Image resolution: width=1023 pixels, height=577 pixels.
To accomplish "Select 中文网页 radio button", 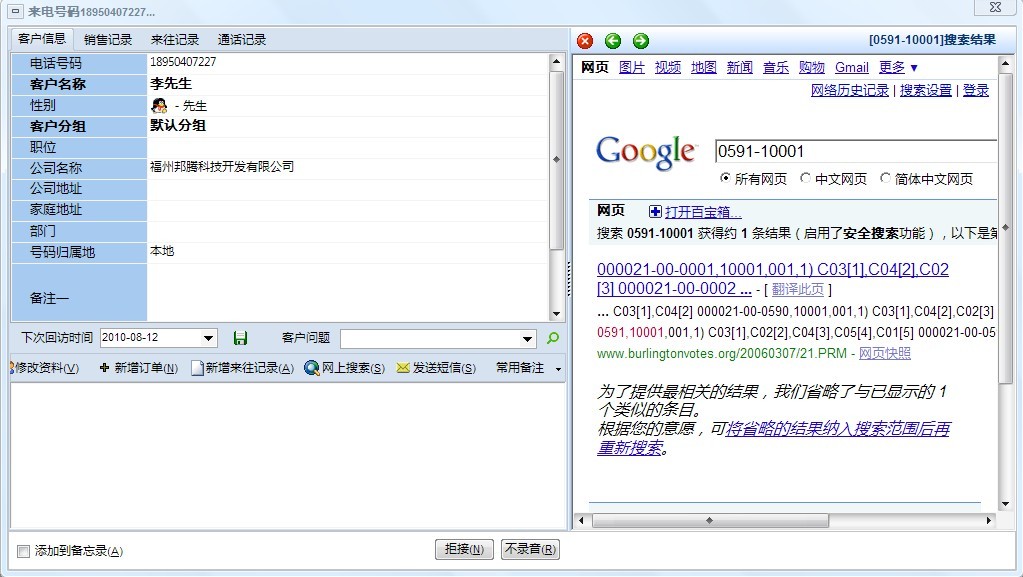I will tap(805, 178).
